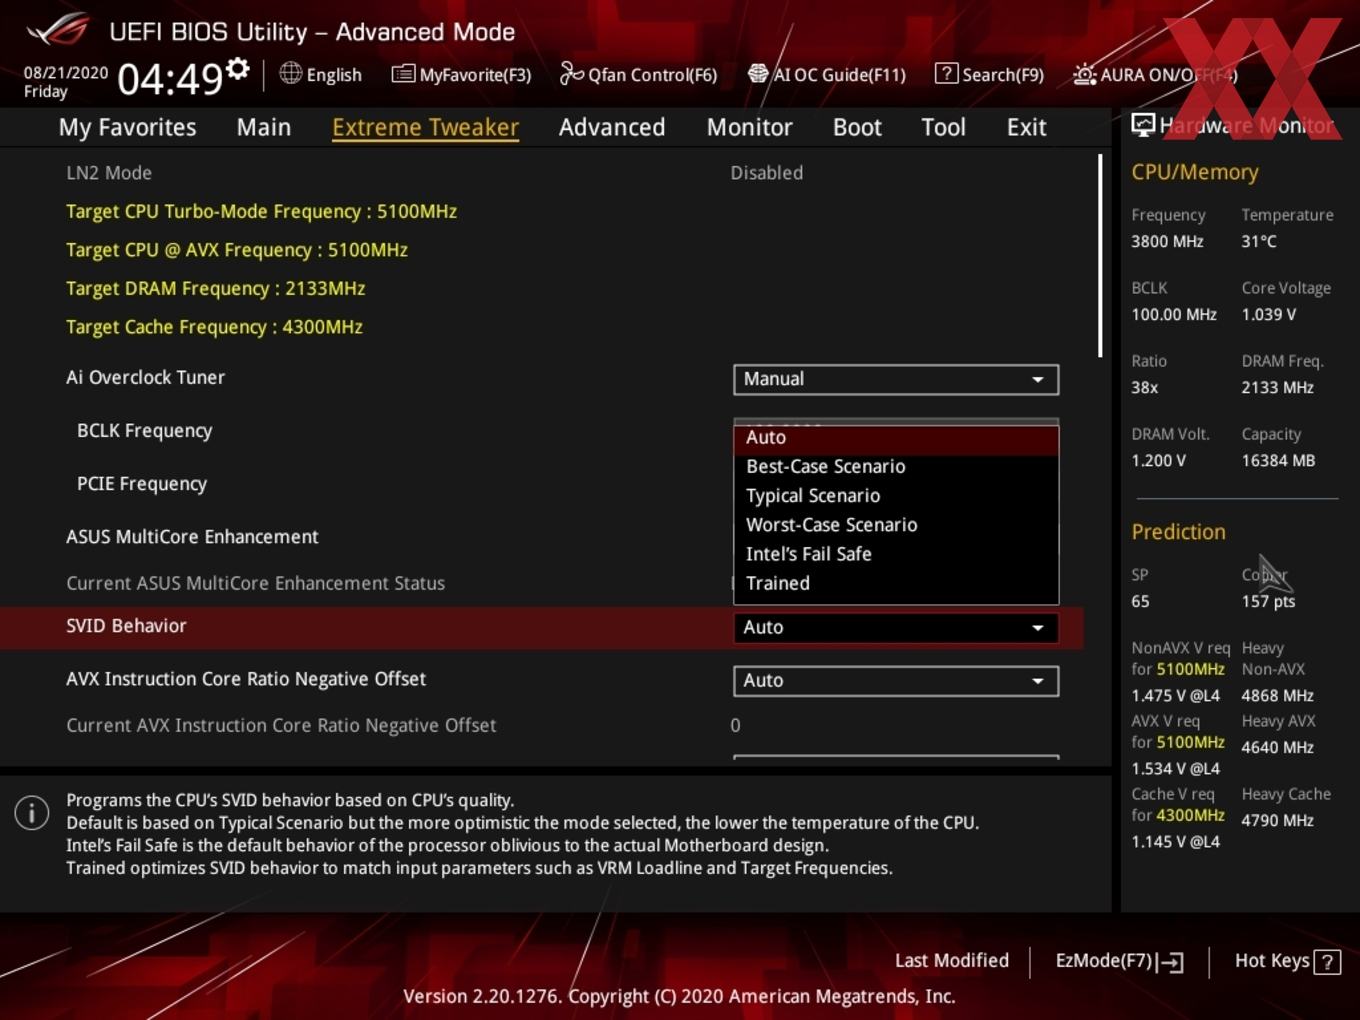
Task: Click the Hot Keys label
Action: [x=1272, y=961]
